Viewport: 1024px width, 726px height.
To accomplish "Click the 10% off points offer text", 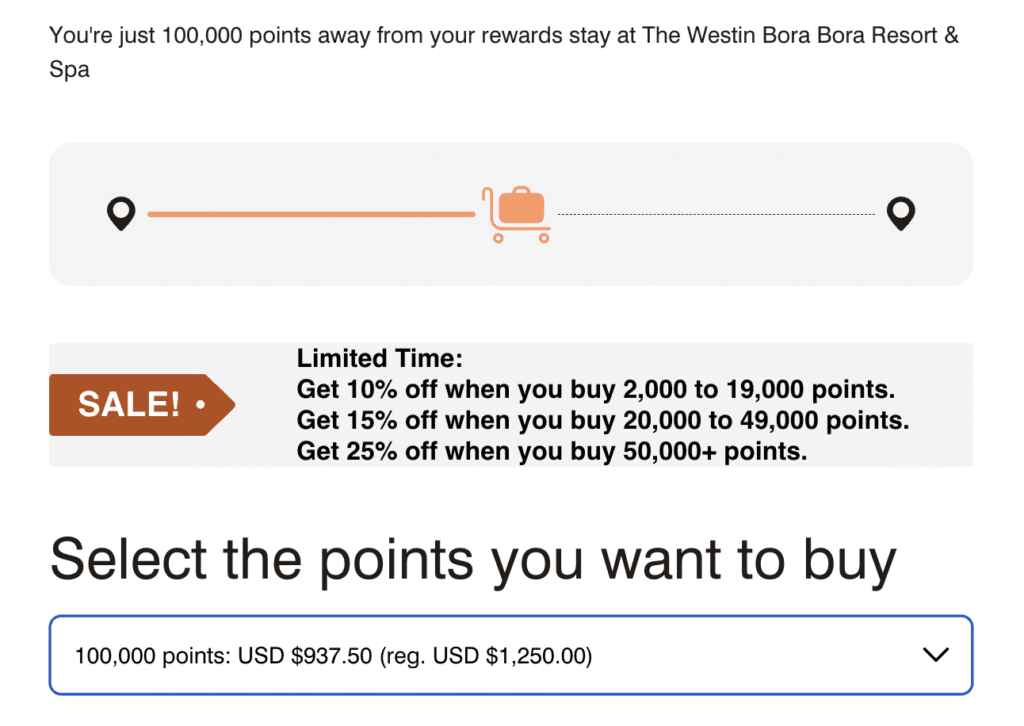I will (x=602, y=390).
